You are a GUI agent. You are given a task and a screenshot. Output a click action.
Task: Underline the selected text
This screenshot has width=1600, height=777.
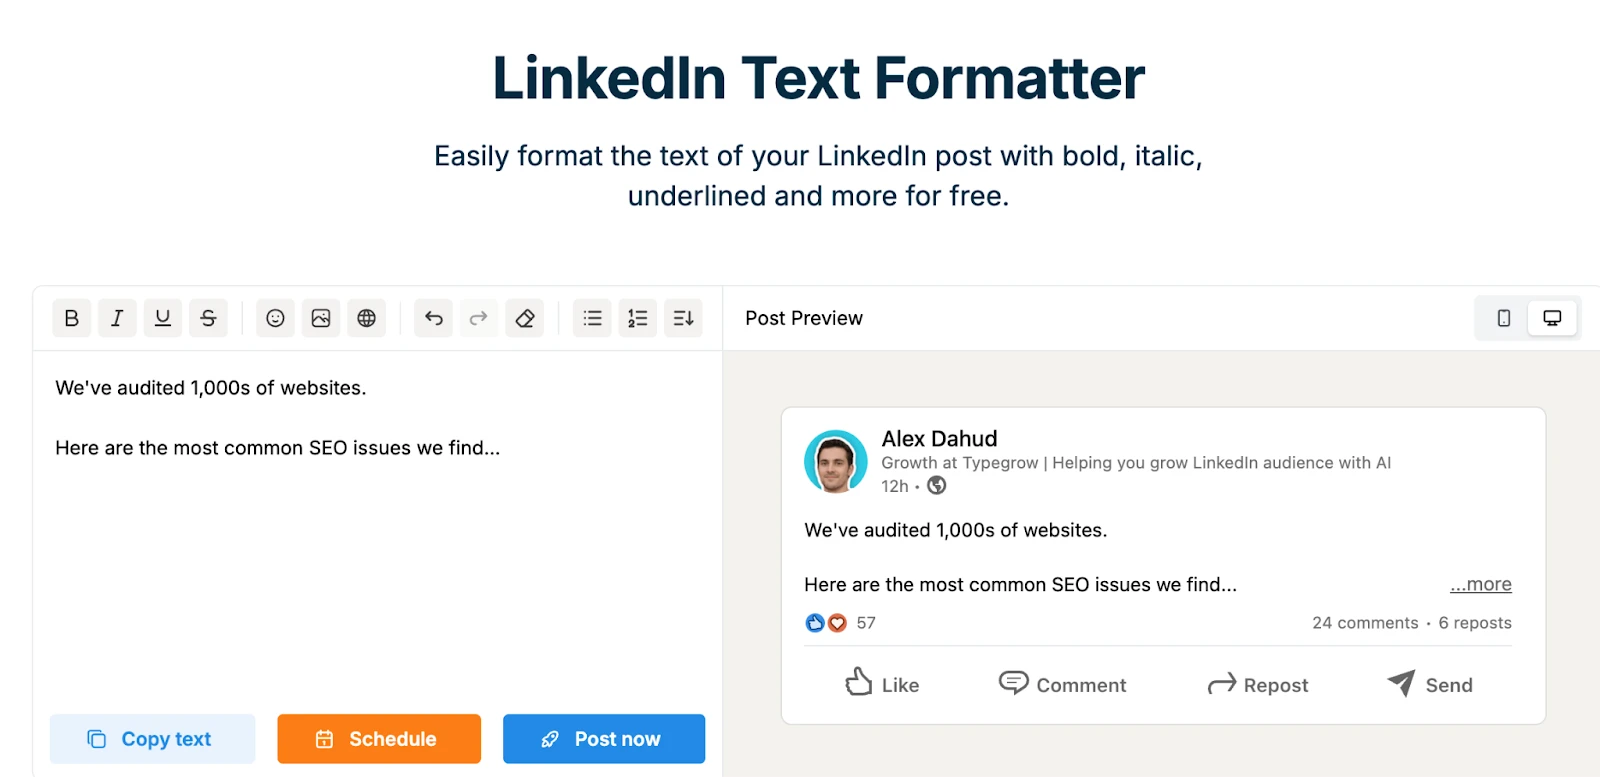click(163, 318)
